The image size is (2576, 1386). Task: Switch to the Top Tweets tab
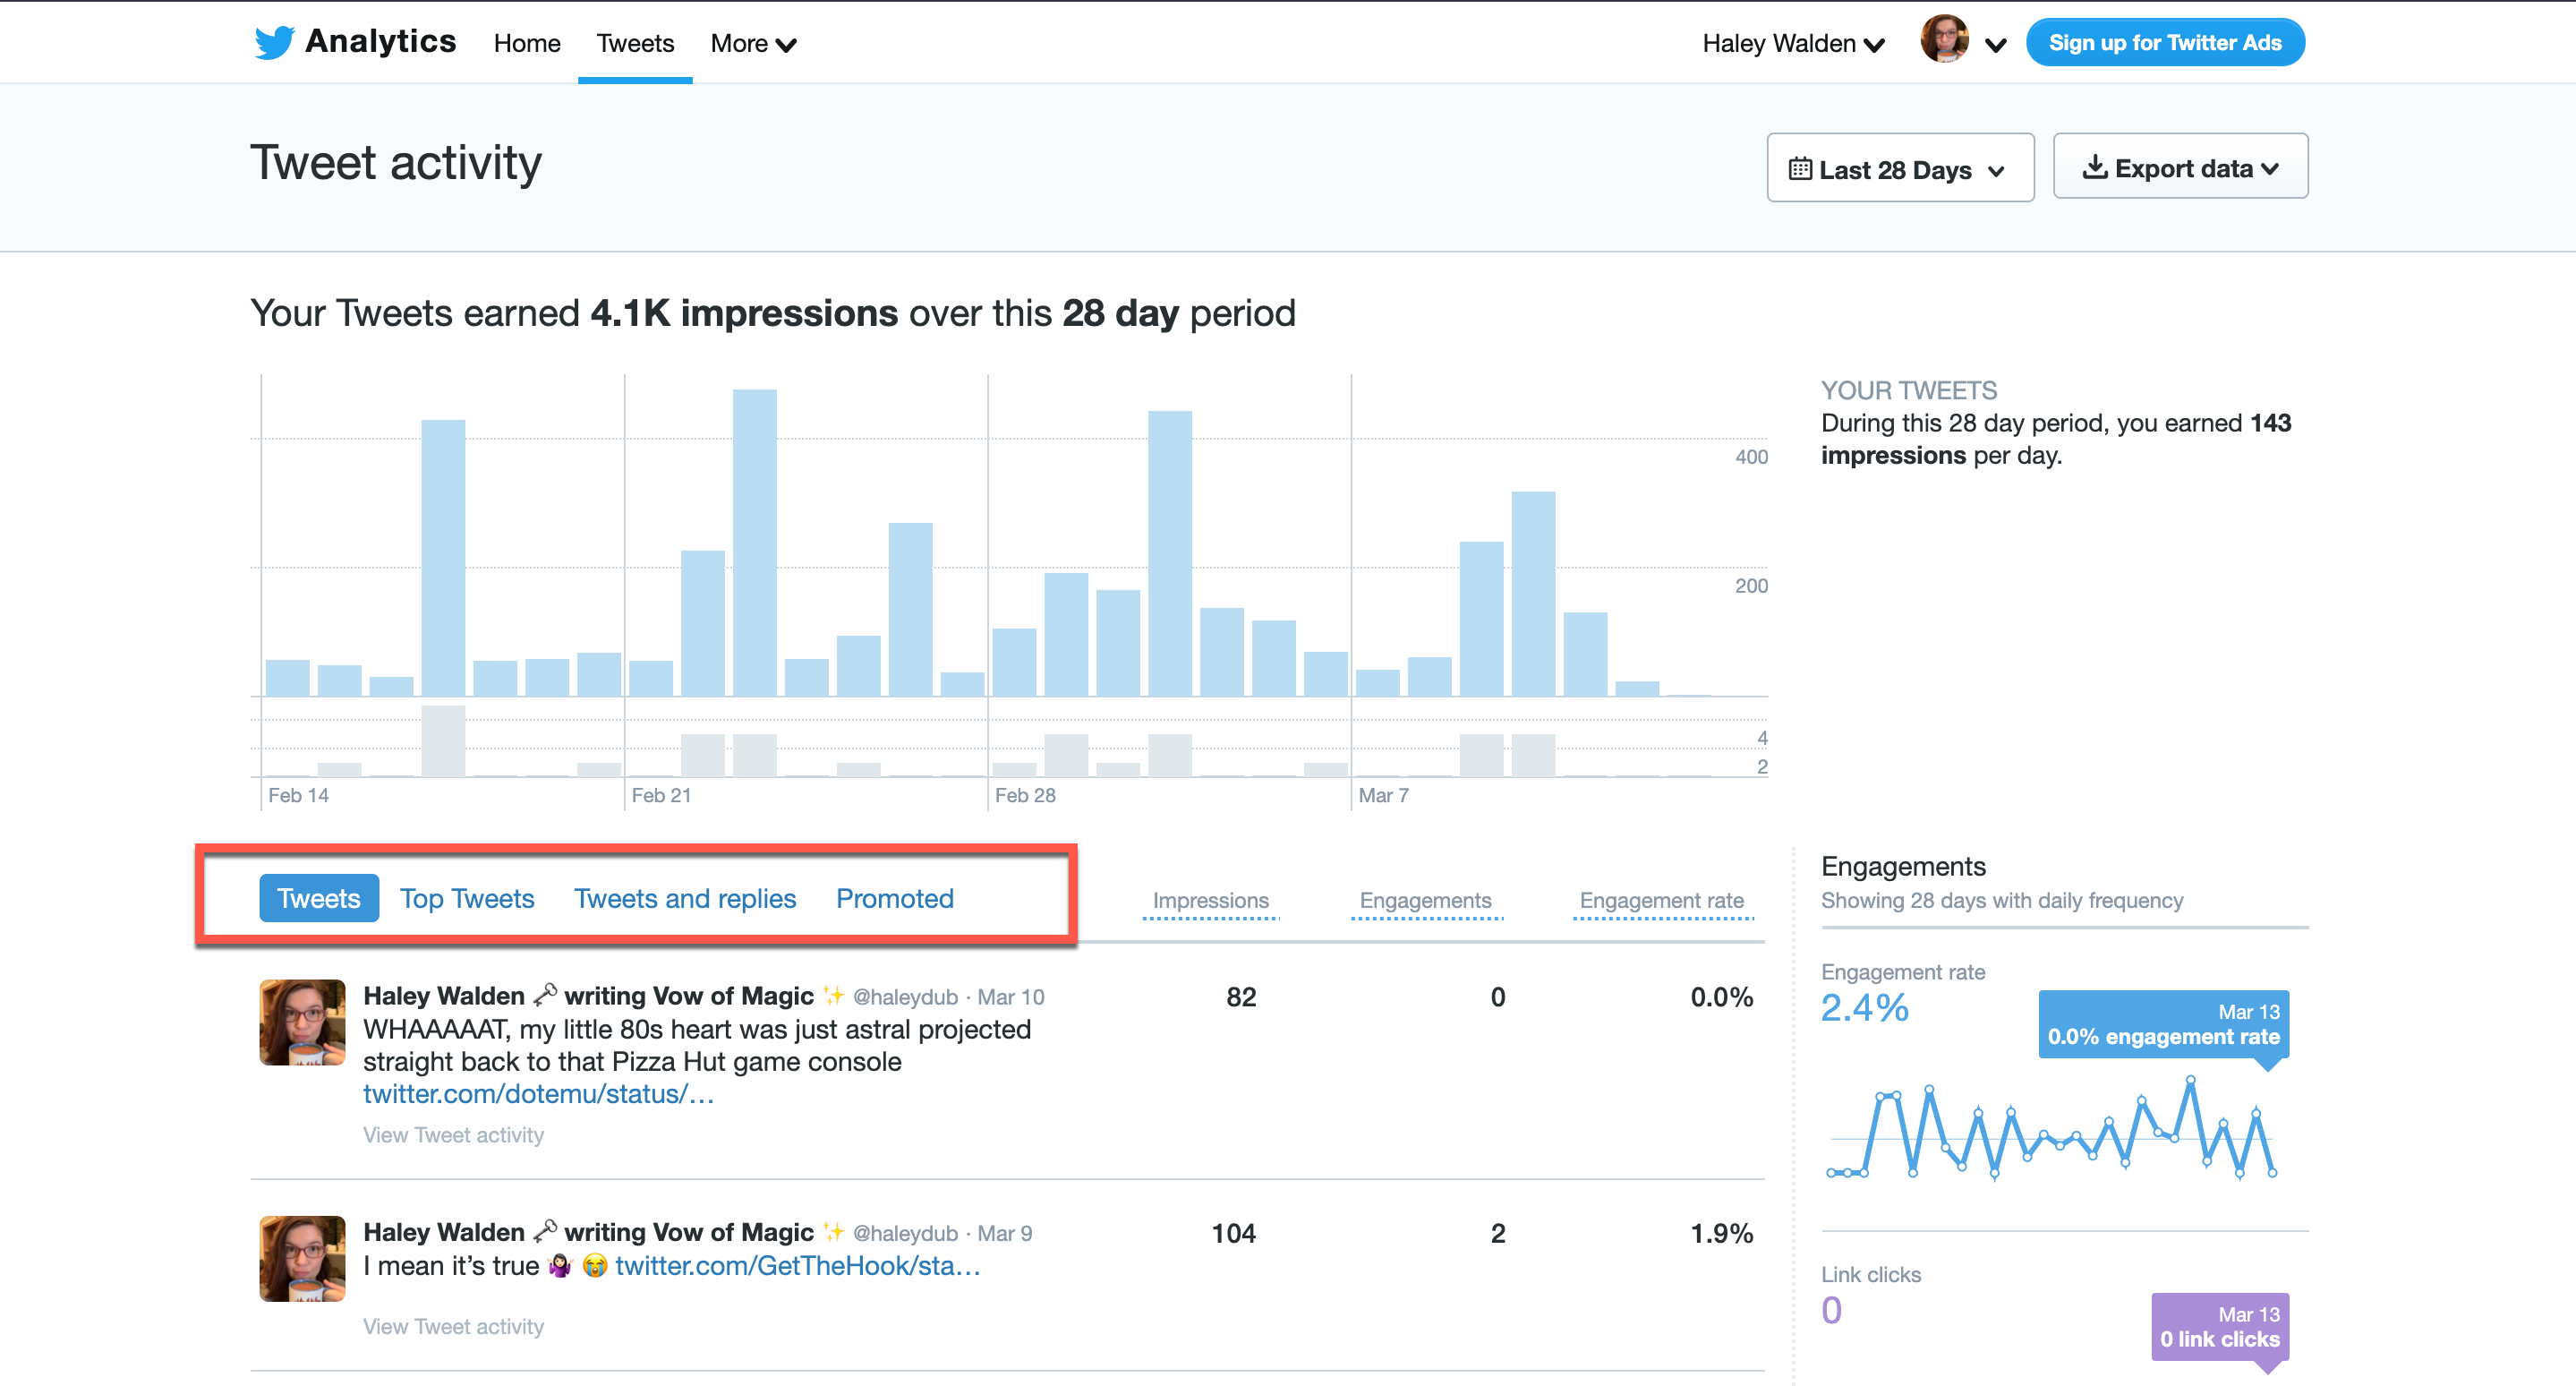coord(467,898)
